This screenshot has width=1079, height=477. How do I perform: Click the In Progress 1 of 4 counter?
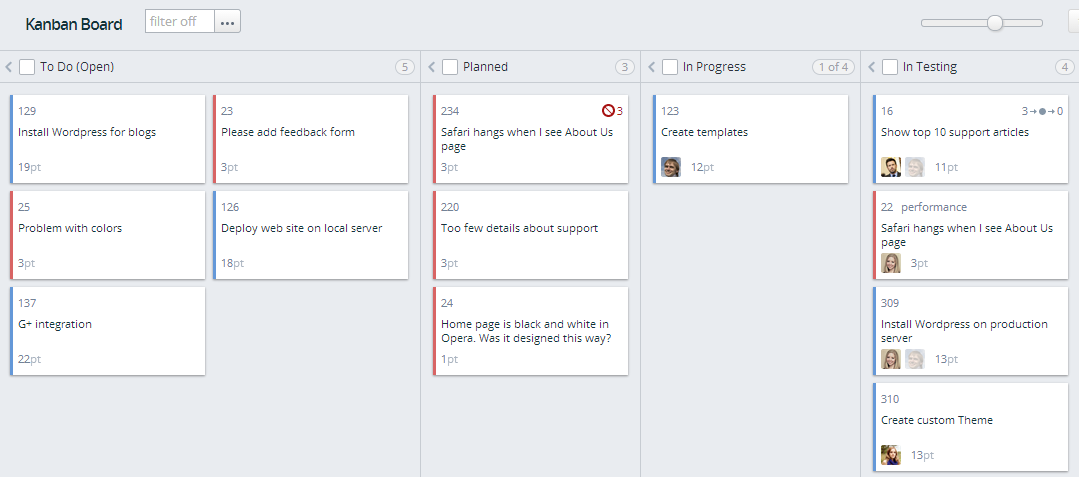click(x=833, y=67)
